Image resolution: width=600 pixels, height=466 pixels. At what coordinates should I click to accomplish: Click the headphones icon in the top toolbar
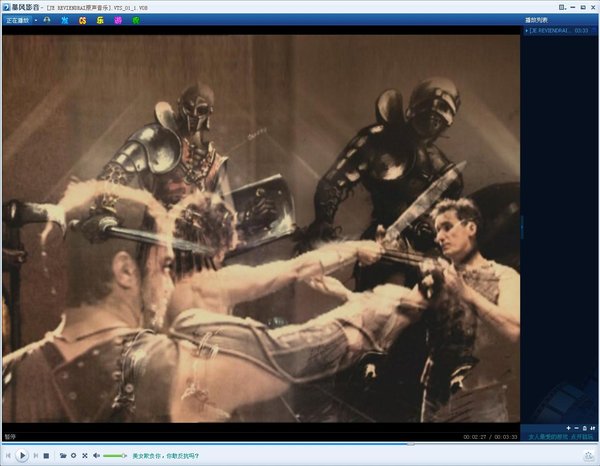(x=48, y=20)
